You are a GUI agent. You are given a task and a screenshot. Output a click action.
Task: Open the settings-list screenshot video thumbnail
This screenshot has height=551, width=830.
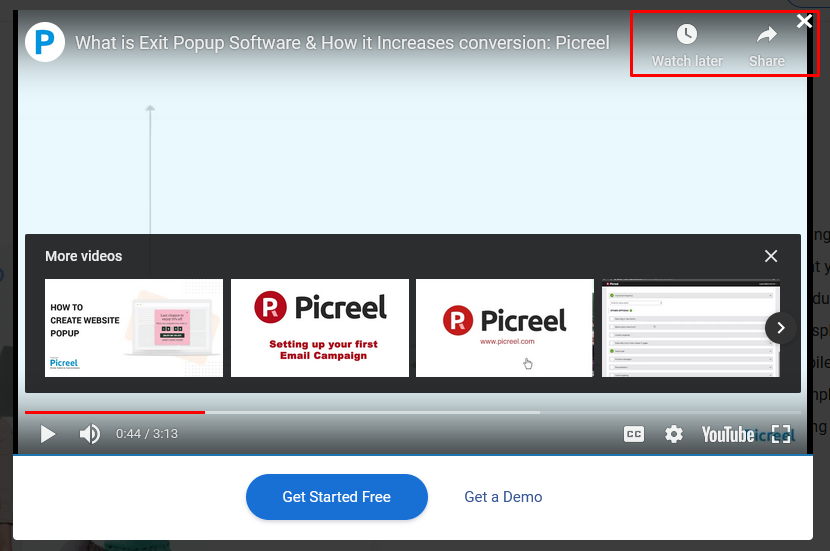(x=690, y=328)
